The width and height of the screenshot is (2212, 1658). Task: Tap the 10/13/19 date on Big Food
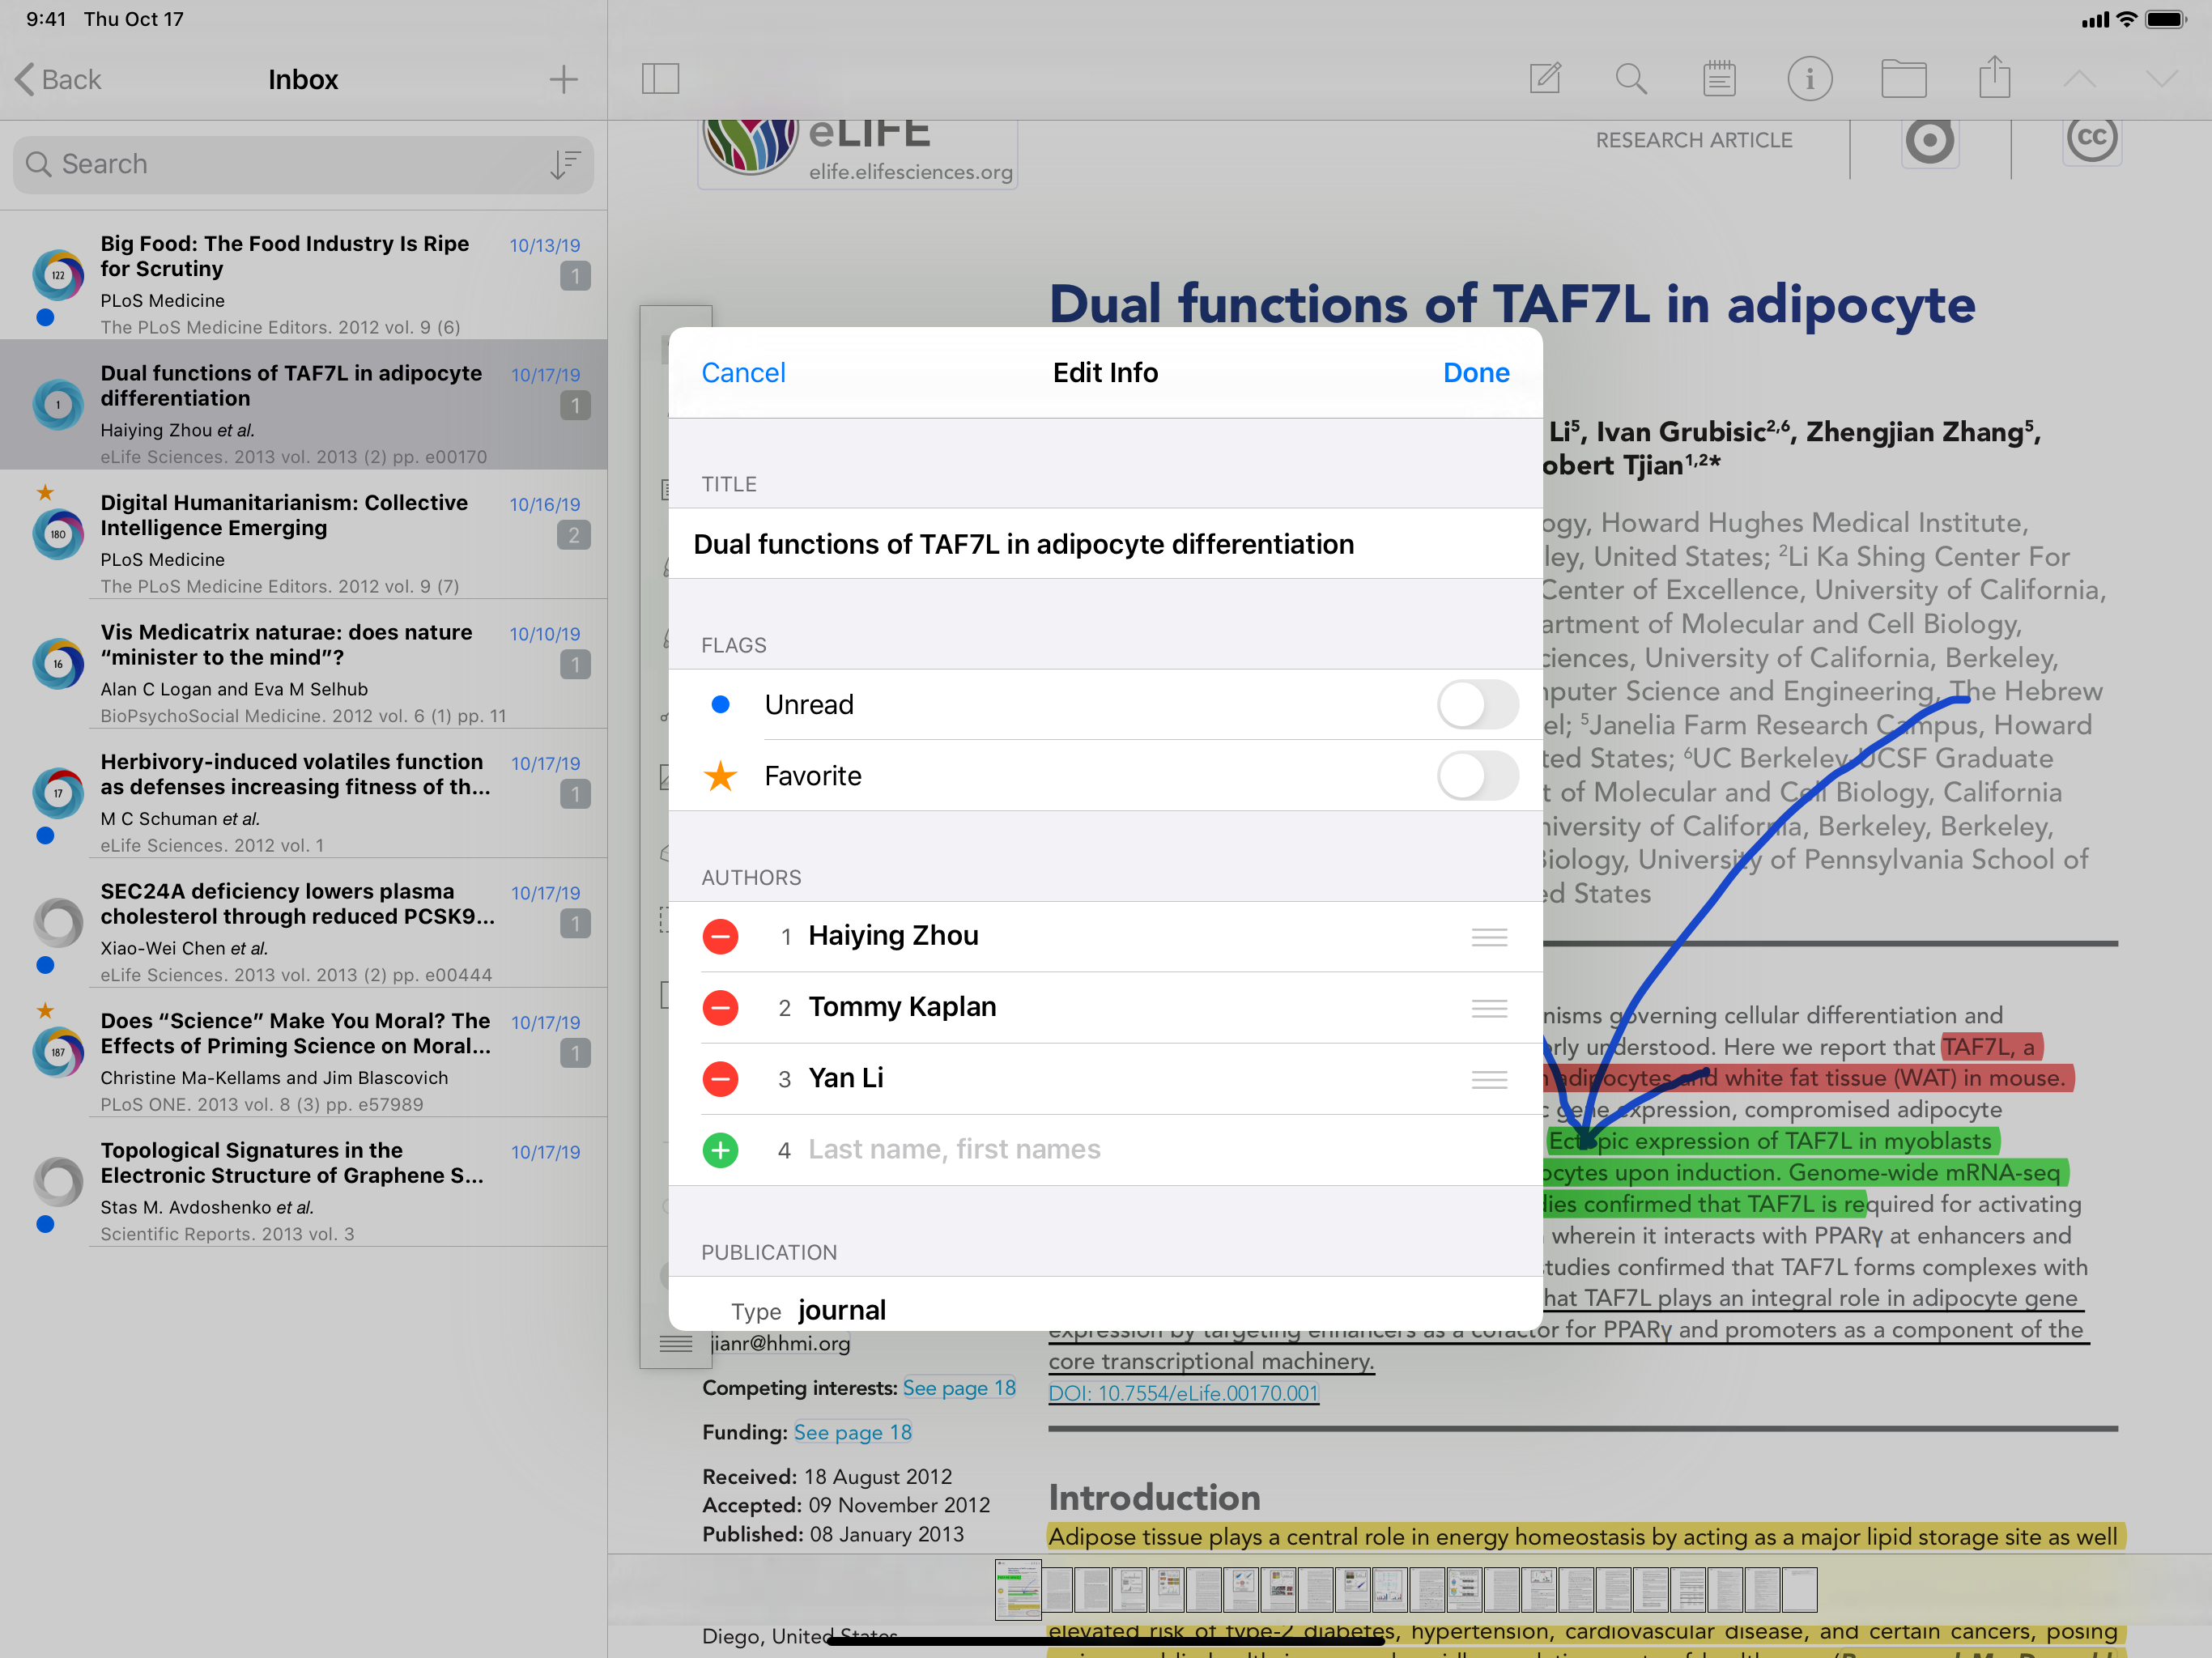click(x=544, y=245)
